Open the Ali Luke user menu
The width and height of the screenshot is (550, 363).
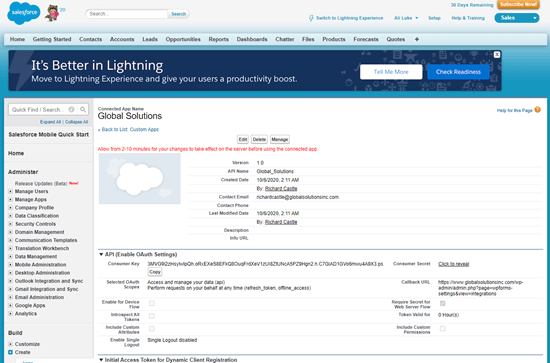click(406, 18)
